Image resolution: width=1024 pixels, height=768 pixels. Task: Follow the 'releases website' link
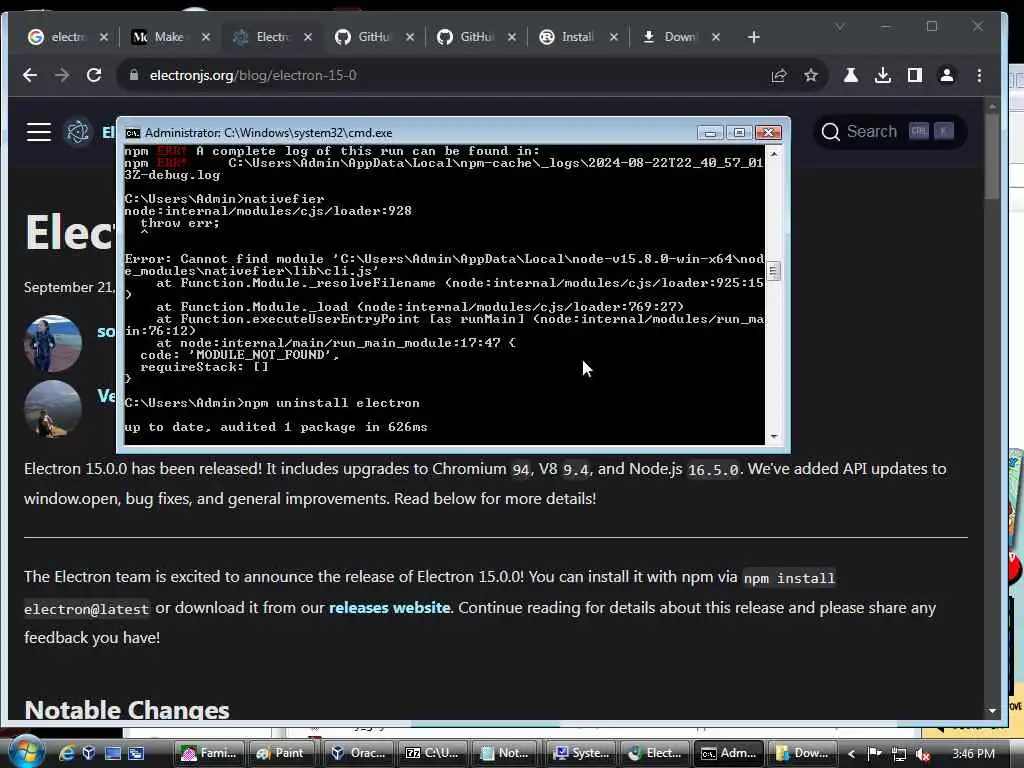click(x=390, y=607)
